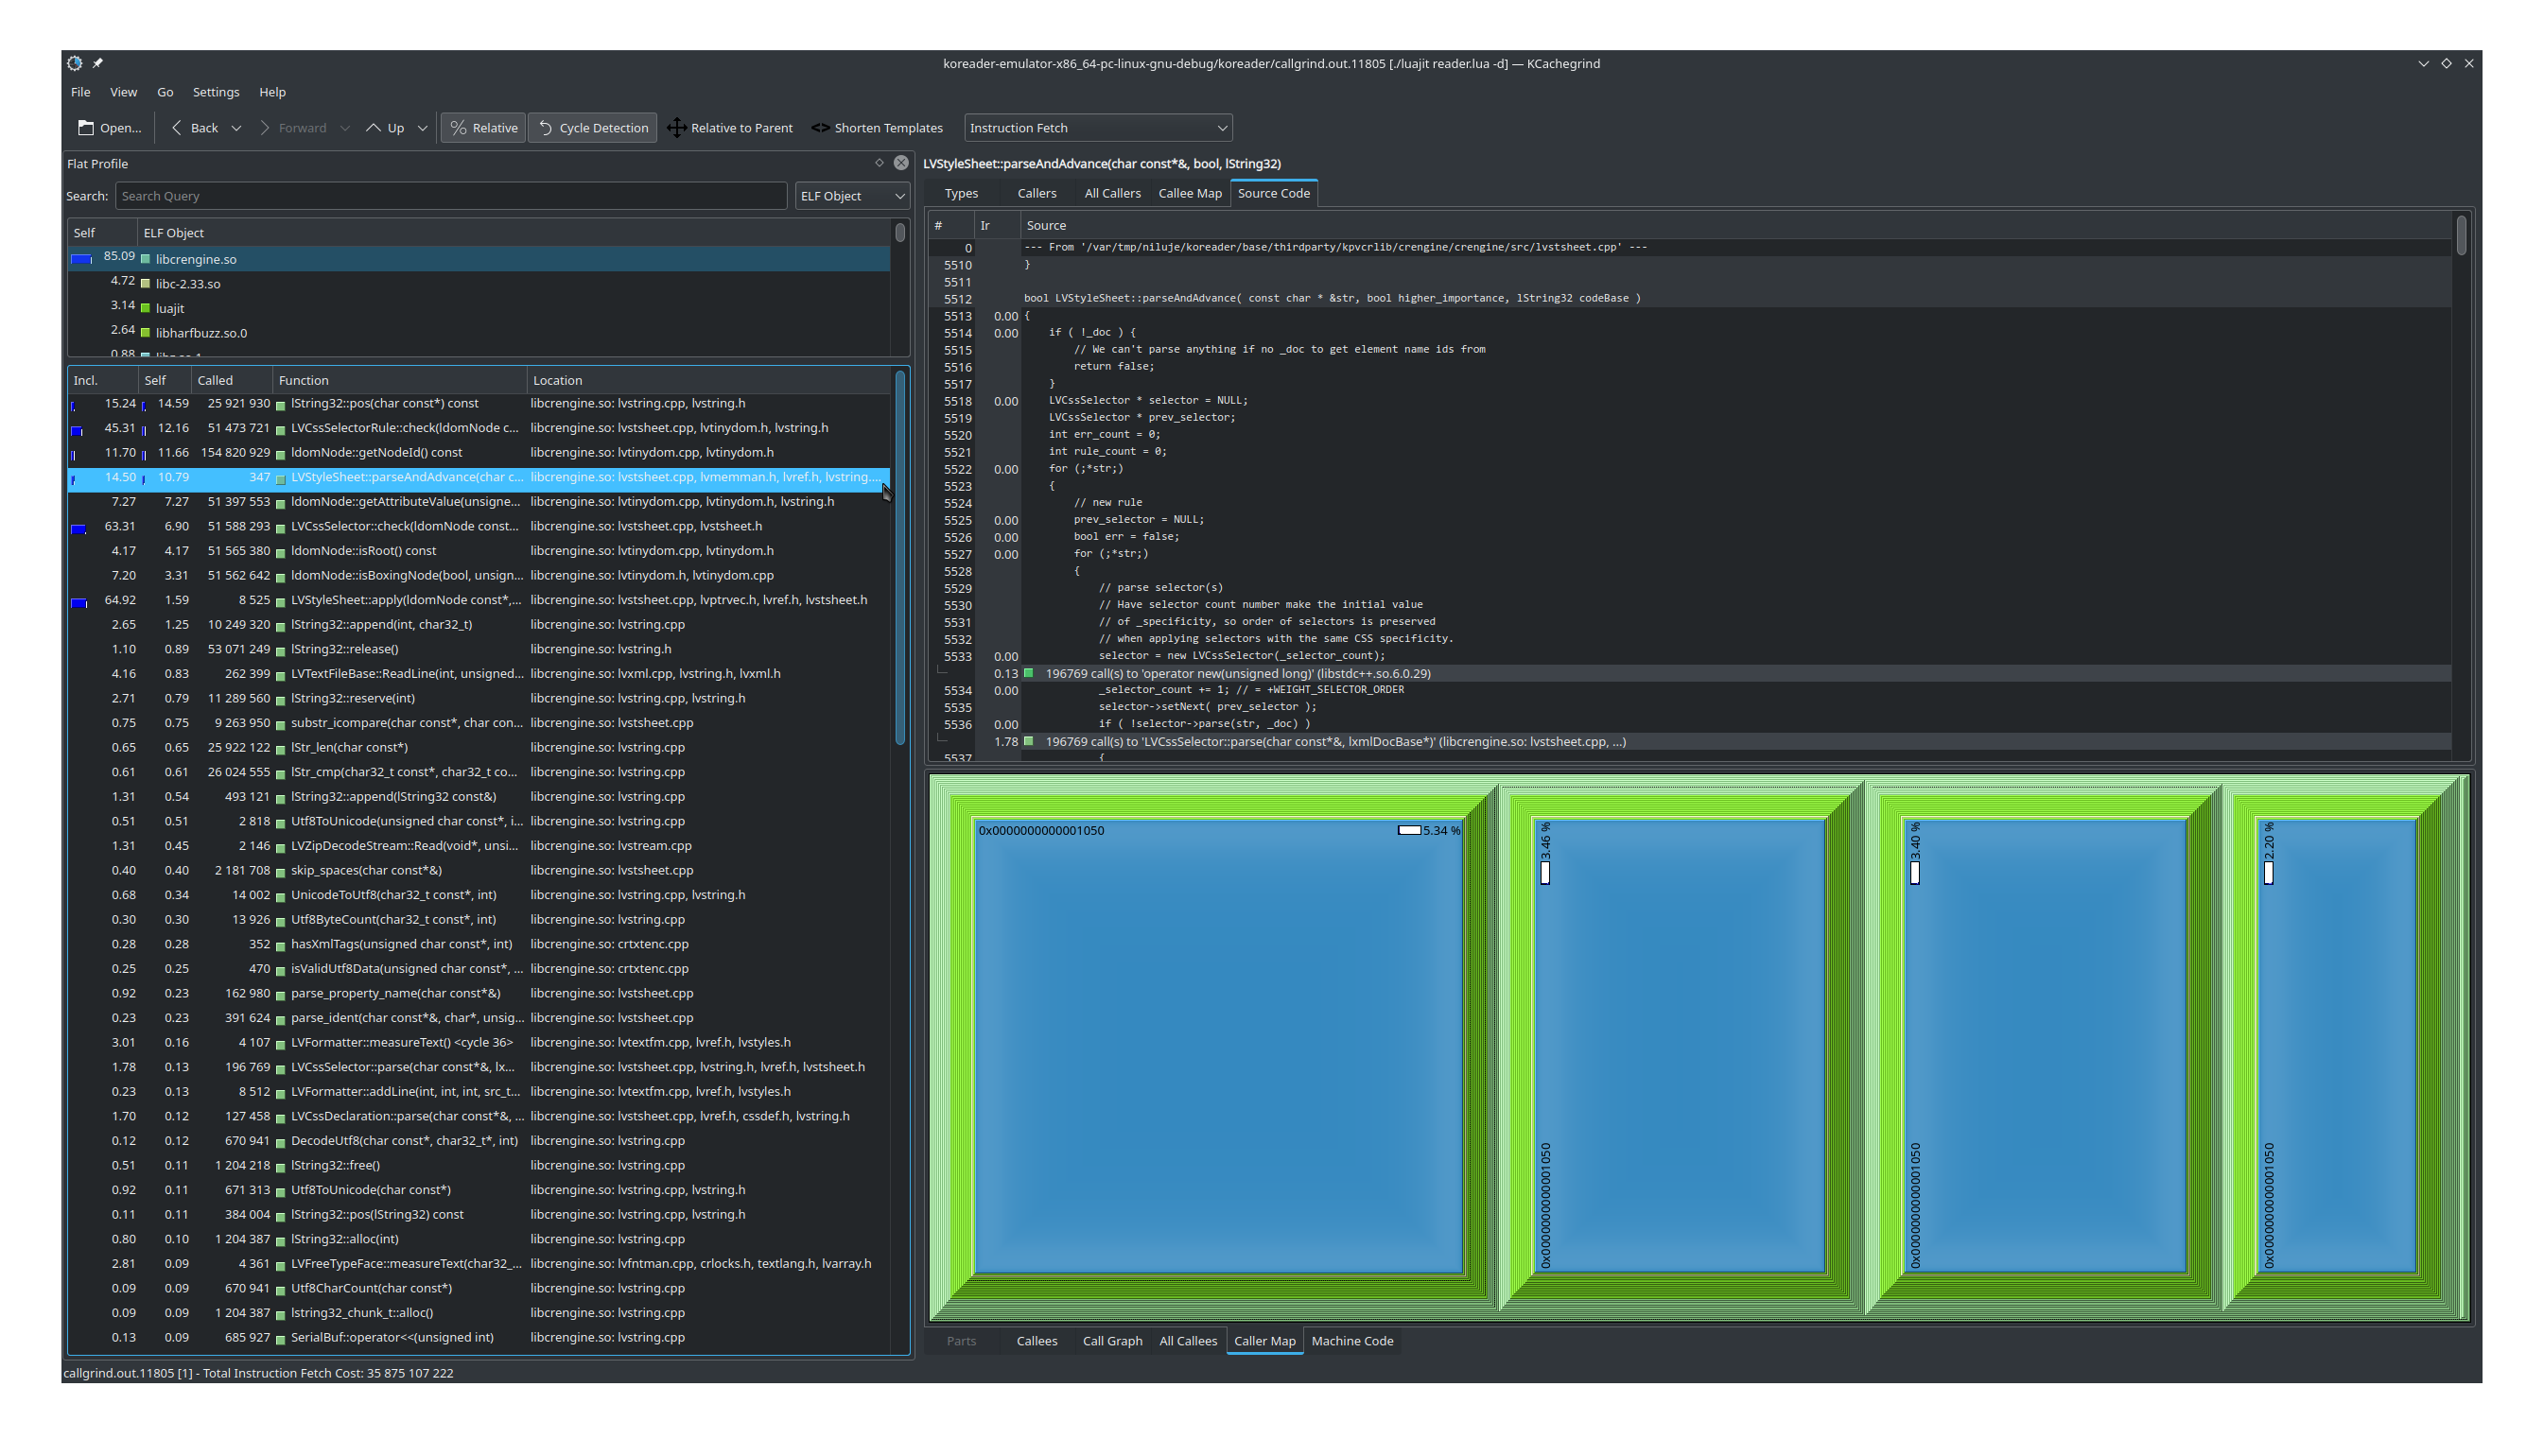
Task: Navigate up the call hierarchy with the Up icon
Action: 372,128
